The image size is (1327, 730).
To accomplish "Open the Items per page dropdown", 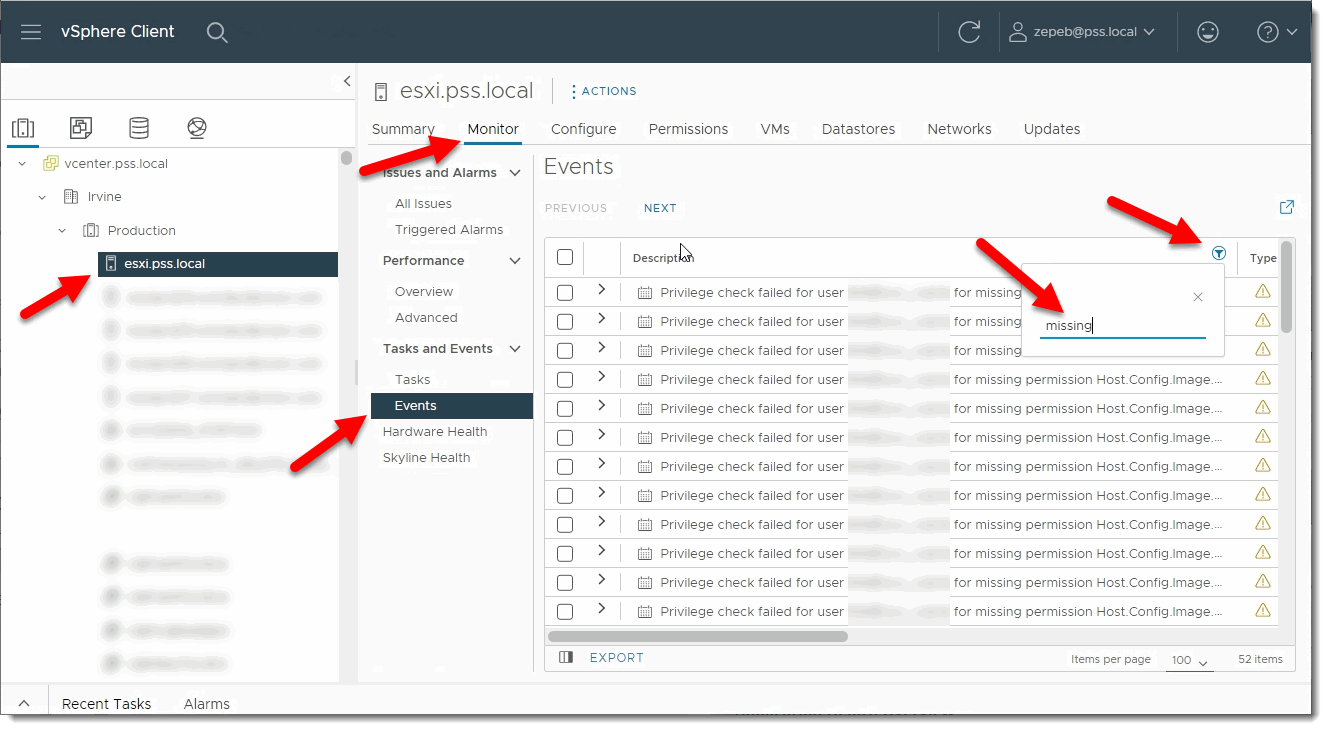I will tap(1188, 660).
